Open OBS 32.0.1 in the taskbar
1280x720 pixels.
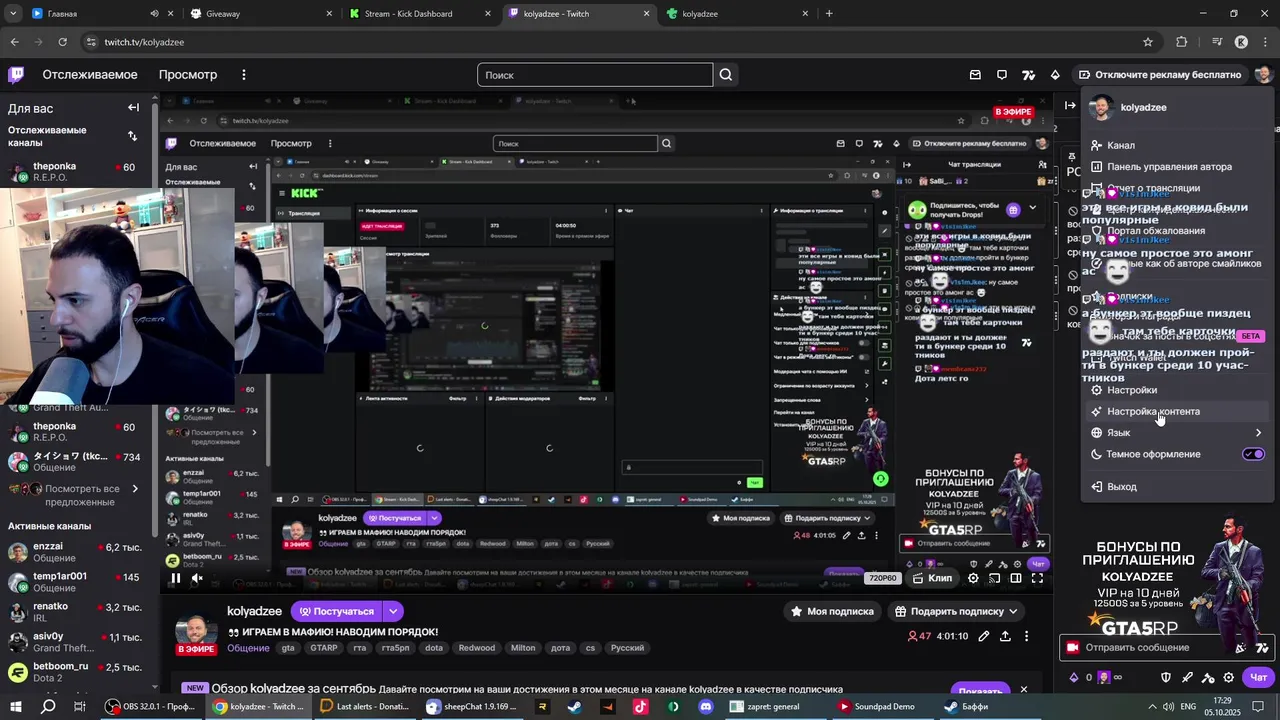click(153, 707)
